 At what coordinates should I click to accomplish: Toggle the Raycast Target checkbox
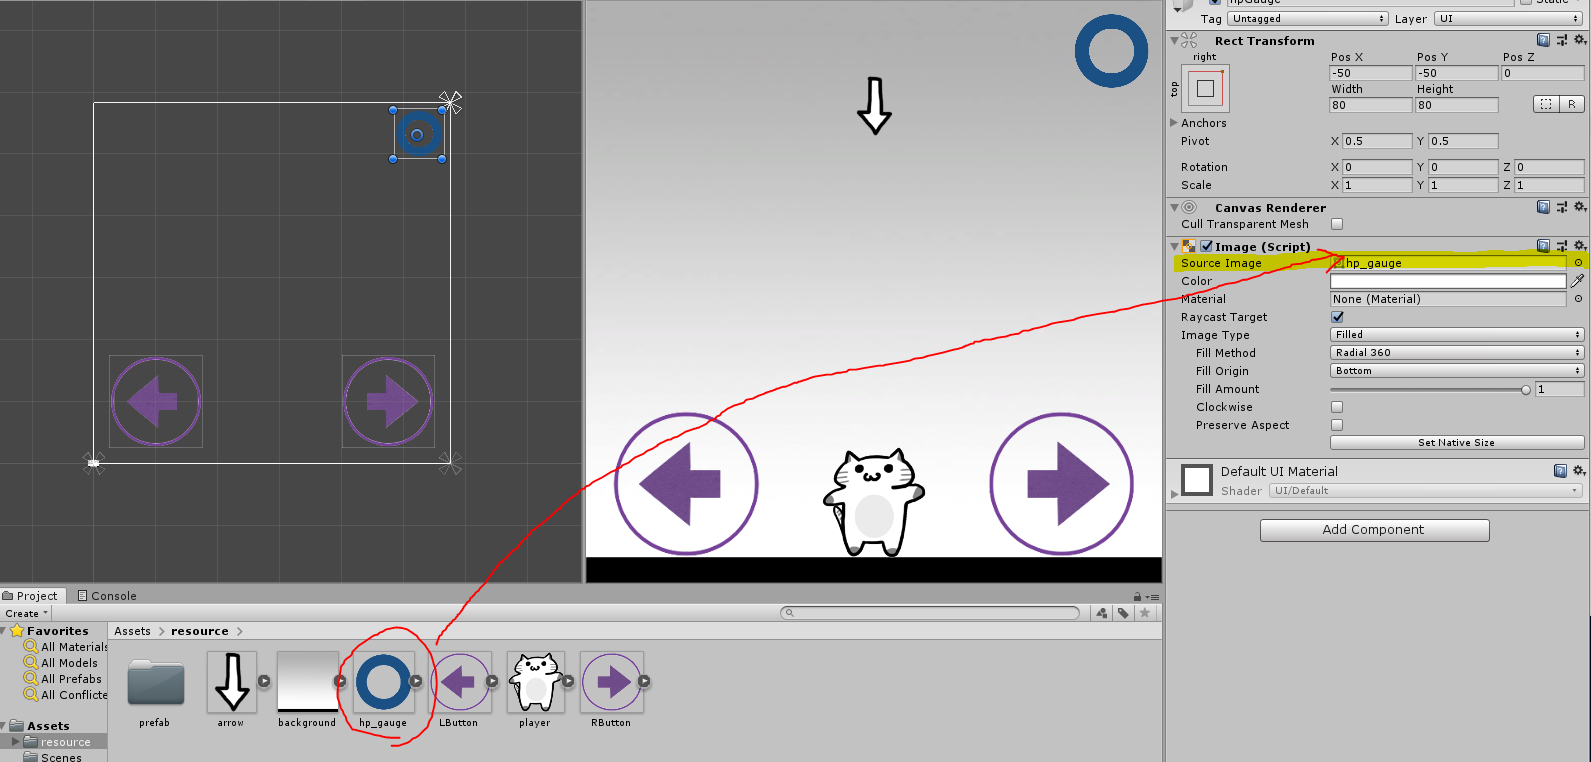[1337, 317]
